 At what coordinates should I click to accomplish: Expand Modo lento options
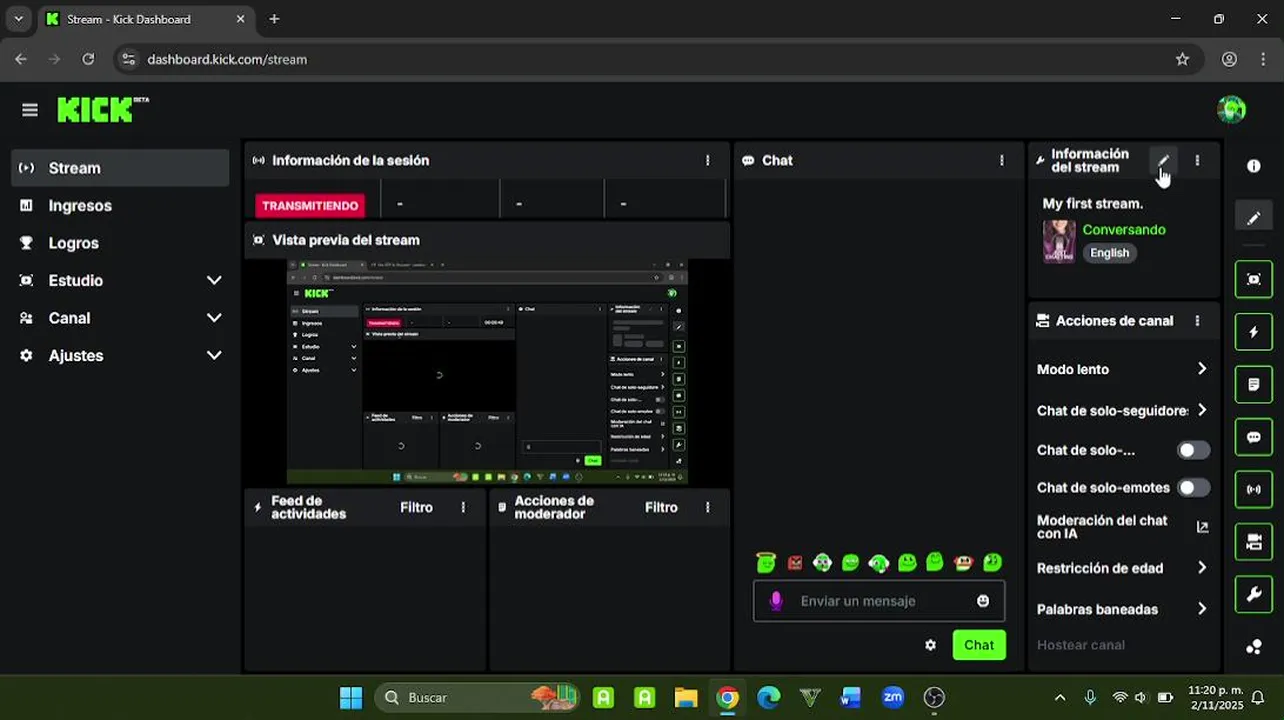point(1202,369)
